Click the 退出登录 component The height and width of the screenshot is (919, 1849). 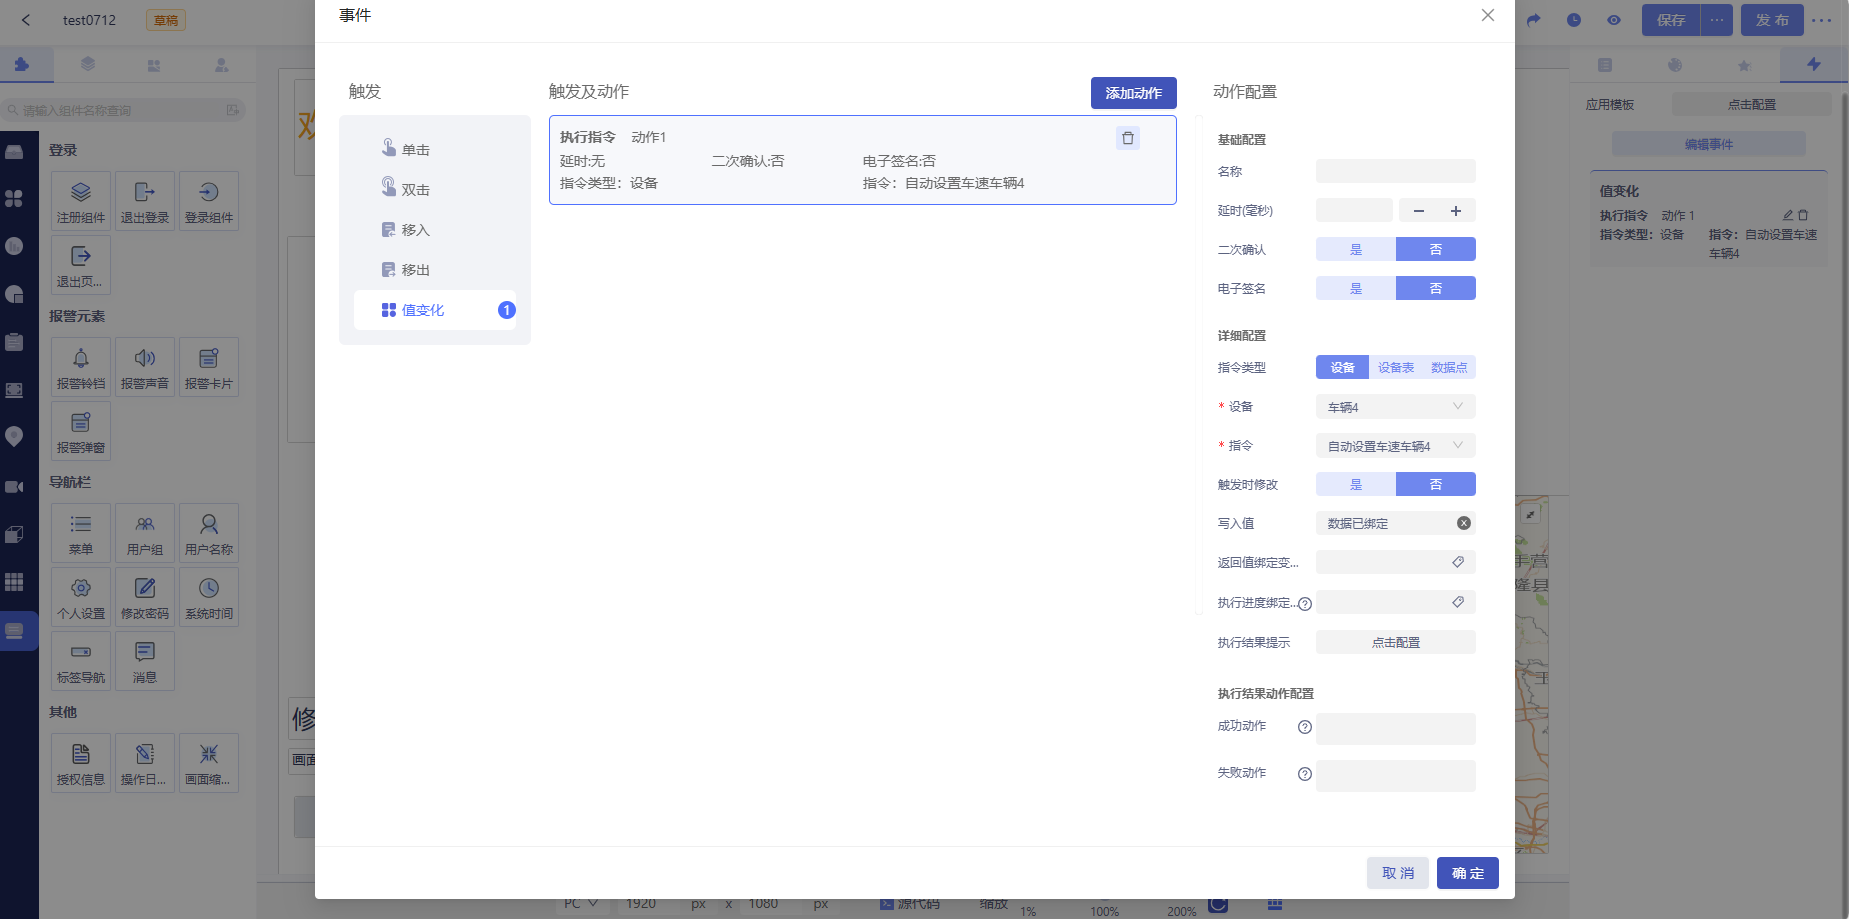tap(145, 201)
